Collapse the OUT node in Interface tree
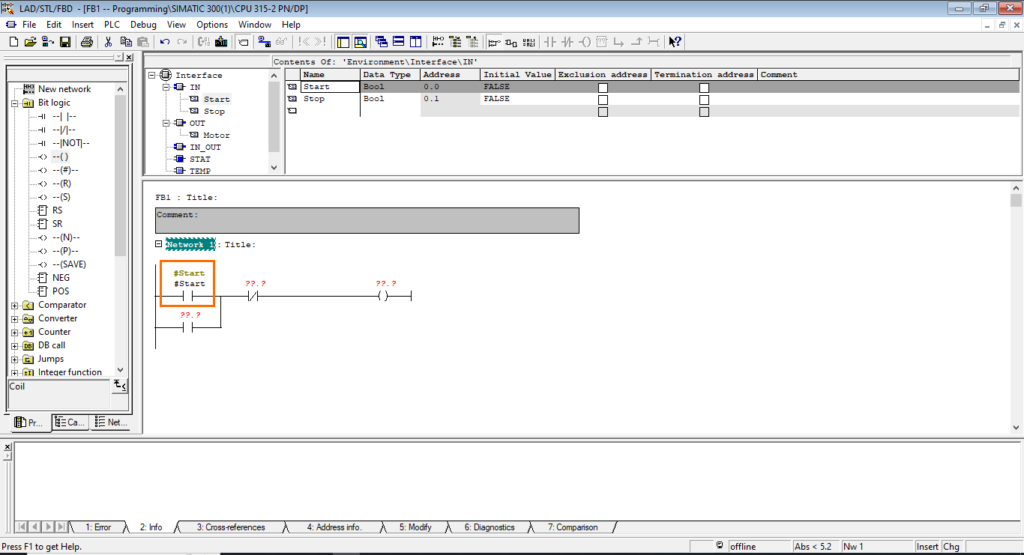This screenshot has width=1024, height=555. click(x=167, y=123)
